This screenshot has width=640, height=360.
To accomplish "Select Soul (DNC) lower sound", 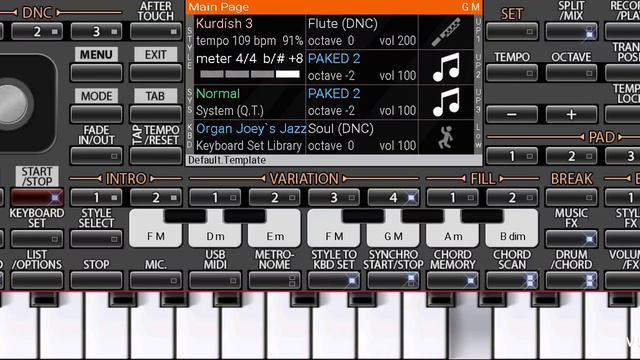I will 341,129.
